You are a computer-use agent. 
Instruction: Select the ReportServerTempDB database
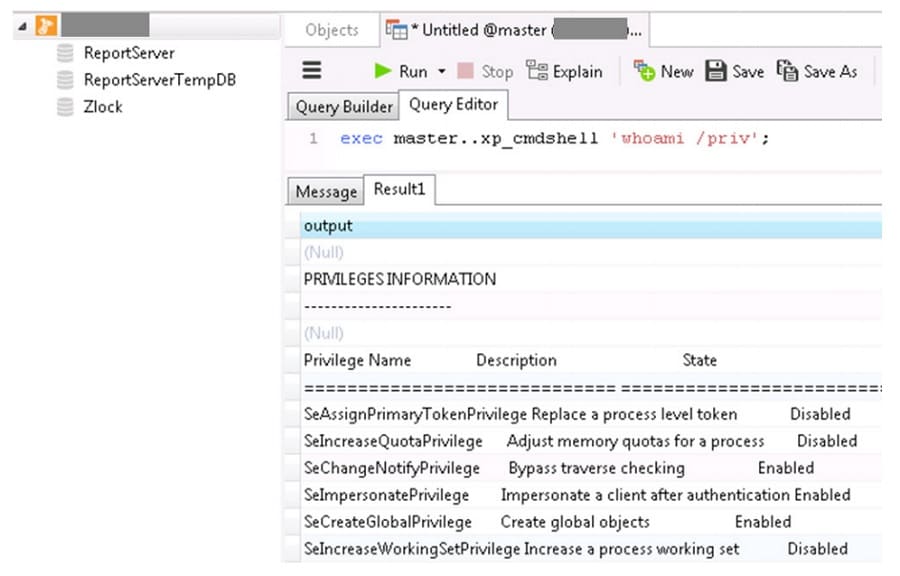(160, 80)
